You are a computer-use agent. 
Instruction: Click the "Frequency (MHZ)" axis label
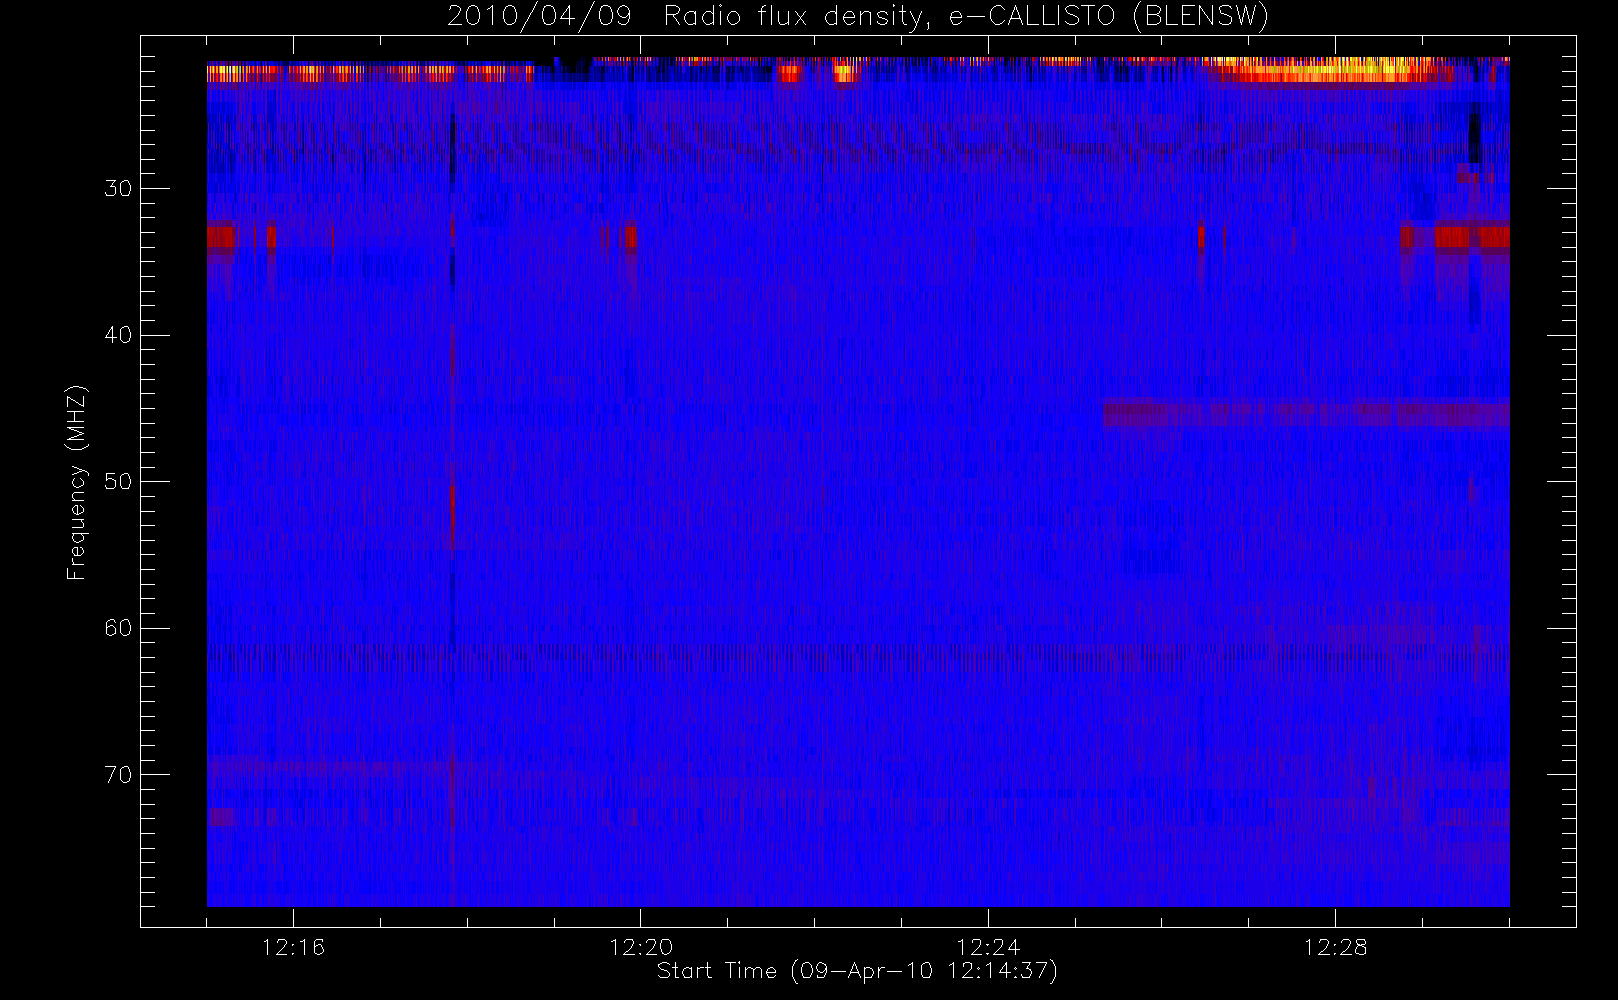[x=77, y=482]
